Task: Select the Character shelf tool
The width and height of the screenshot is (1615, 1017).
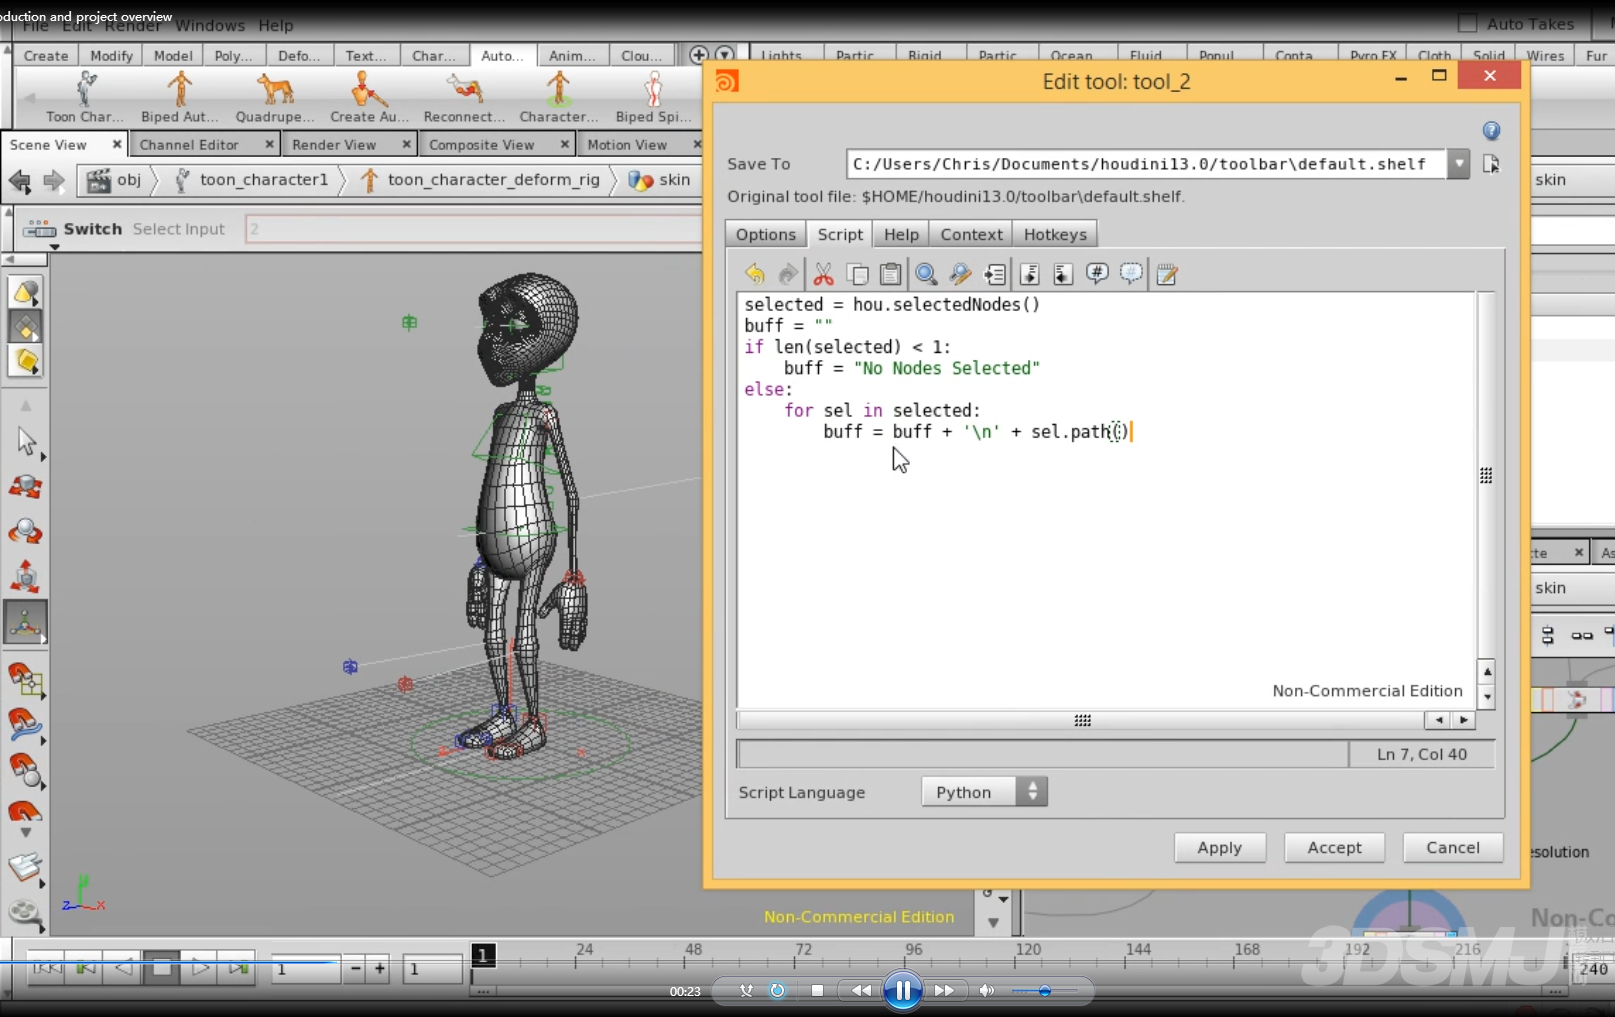Action: tap(558, 97)
